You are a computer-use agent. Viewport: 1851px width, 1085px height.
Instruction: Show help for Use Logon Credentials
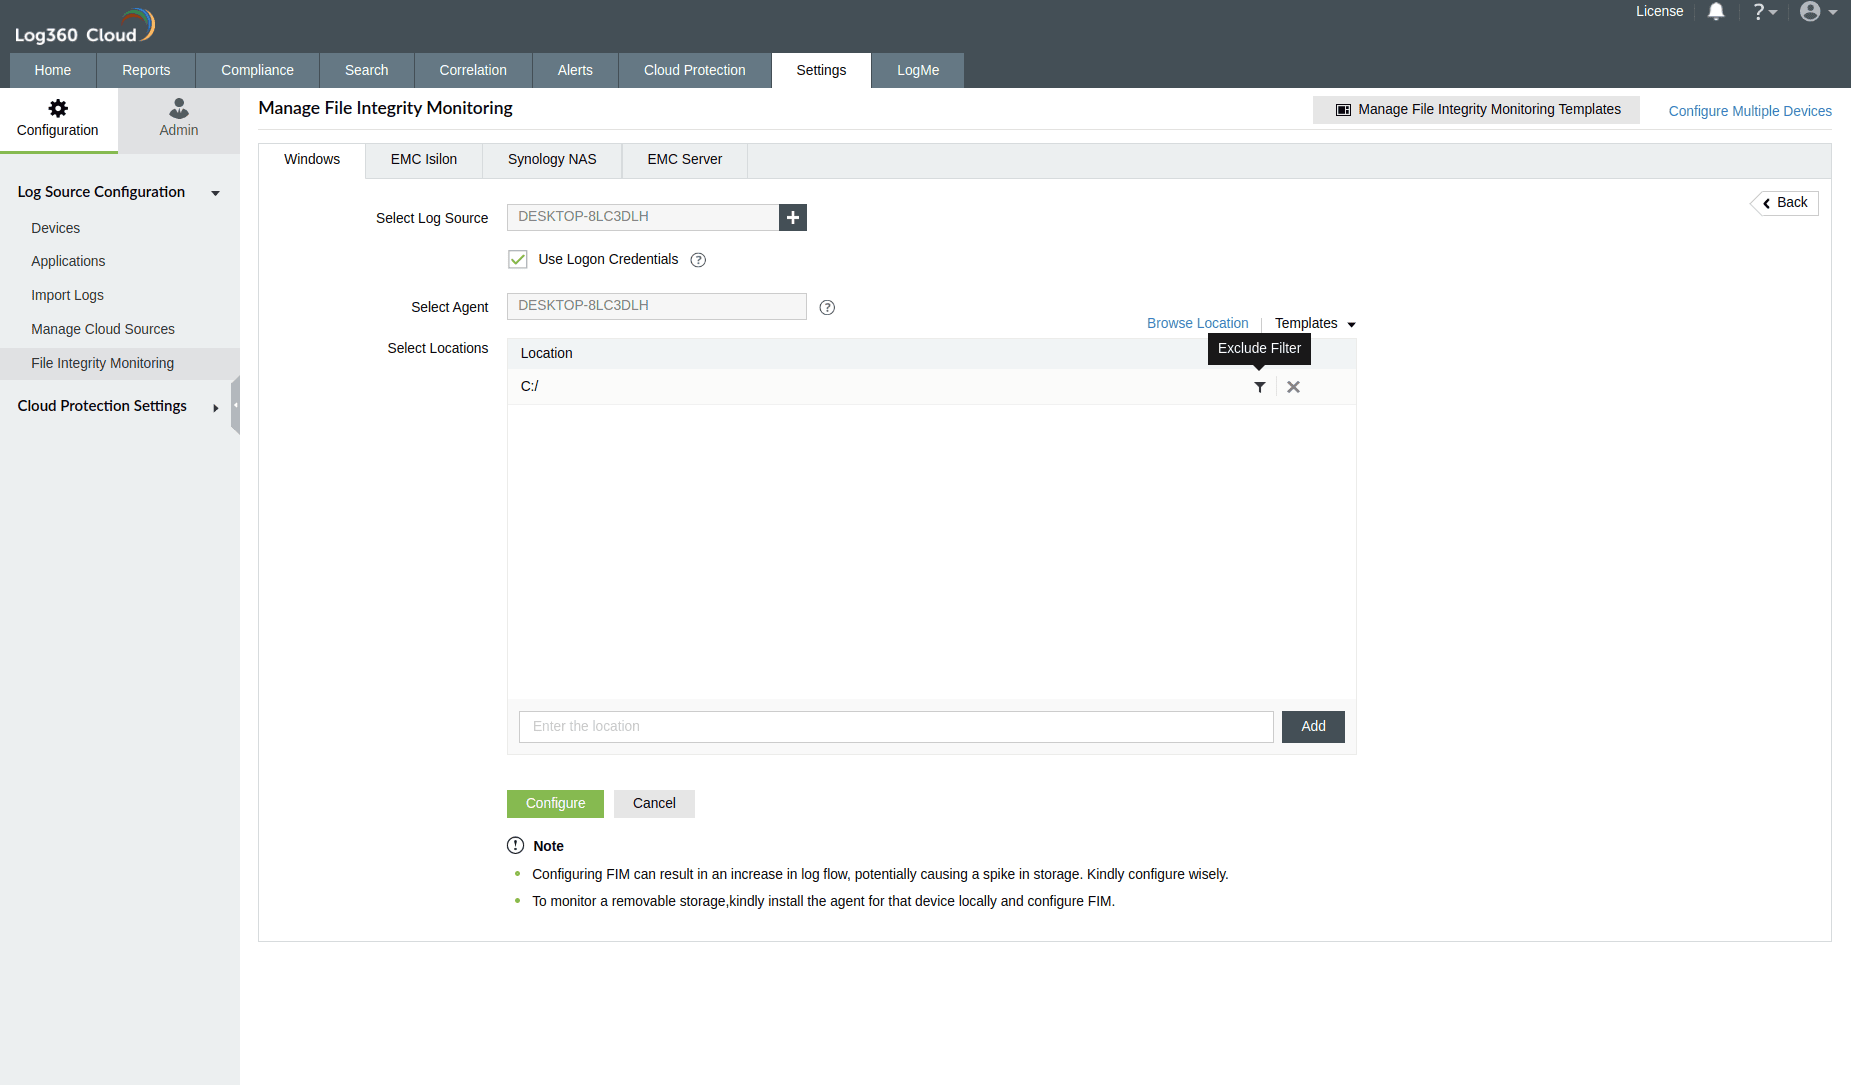click(x=698, y=260)
